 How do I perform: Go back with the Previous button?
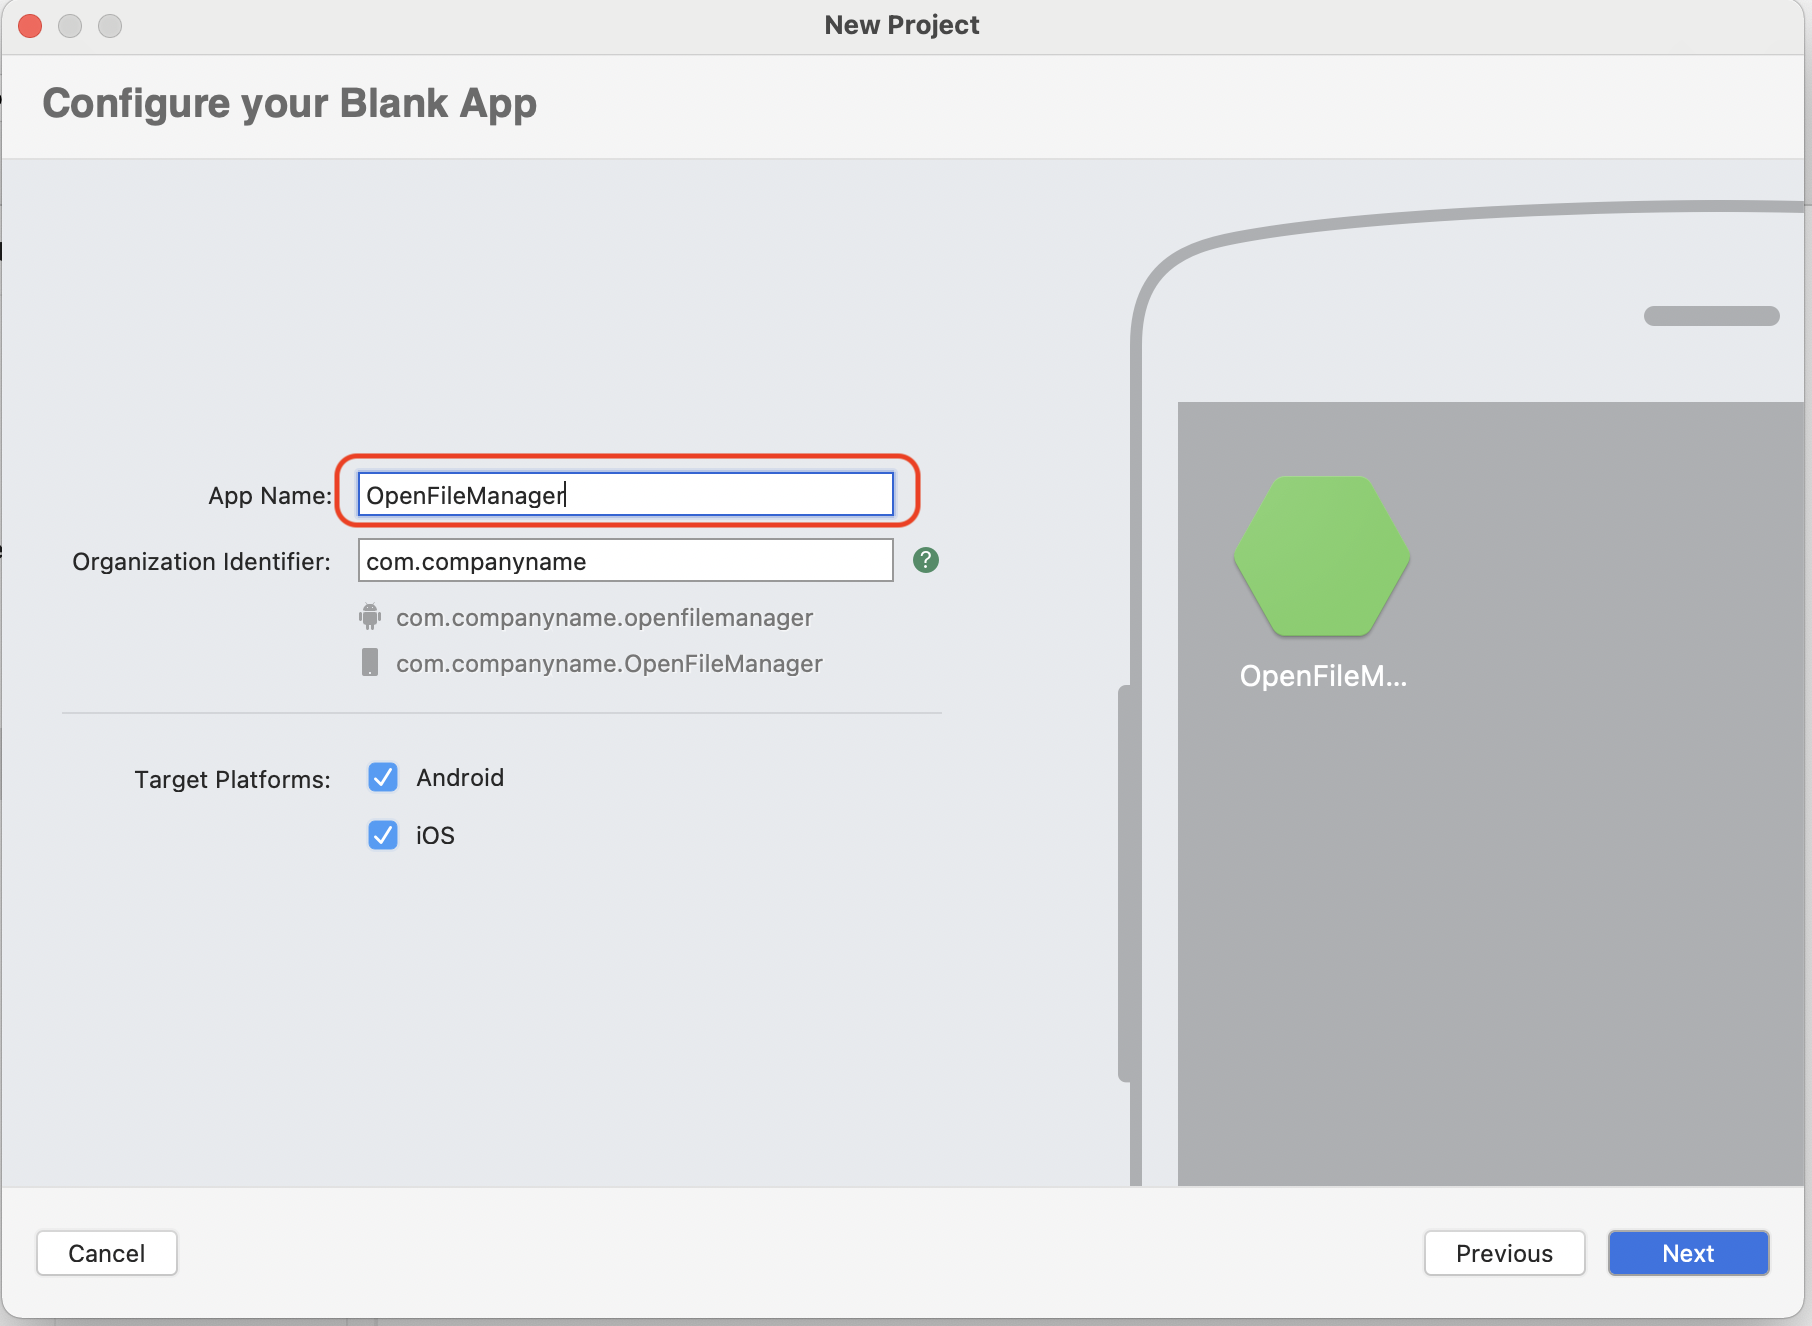[1504, 1253]
